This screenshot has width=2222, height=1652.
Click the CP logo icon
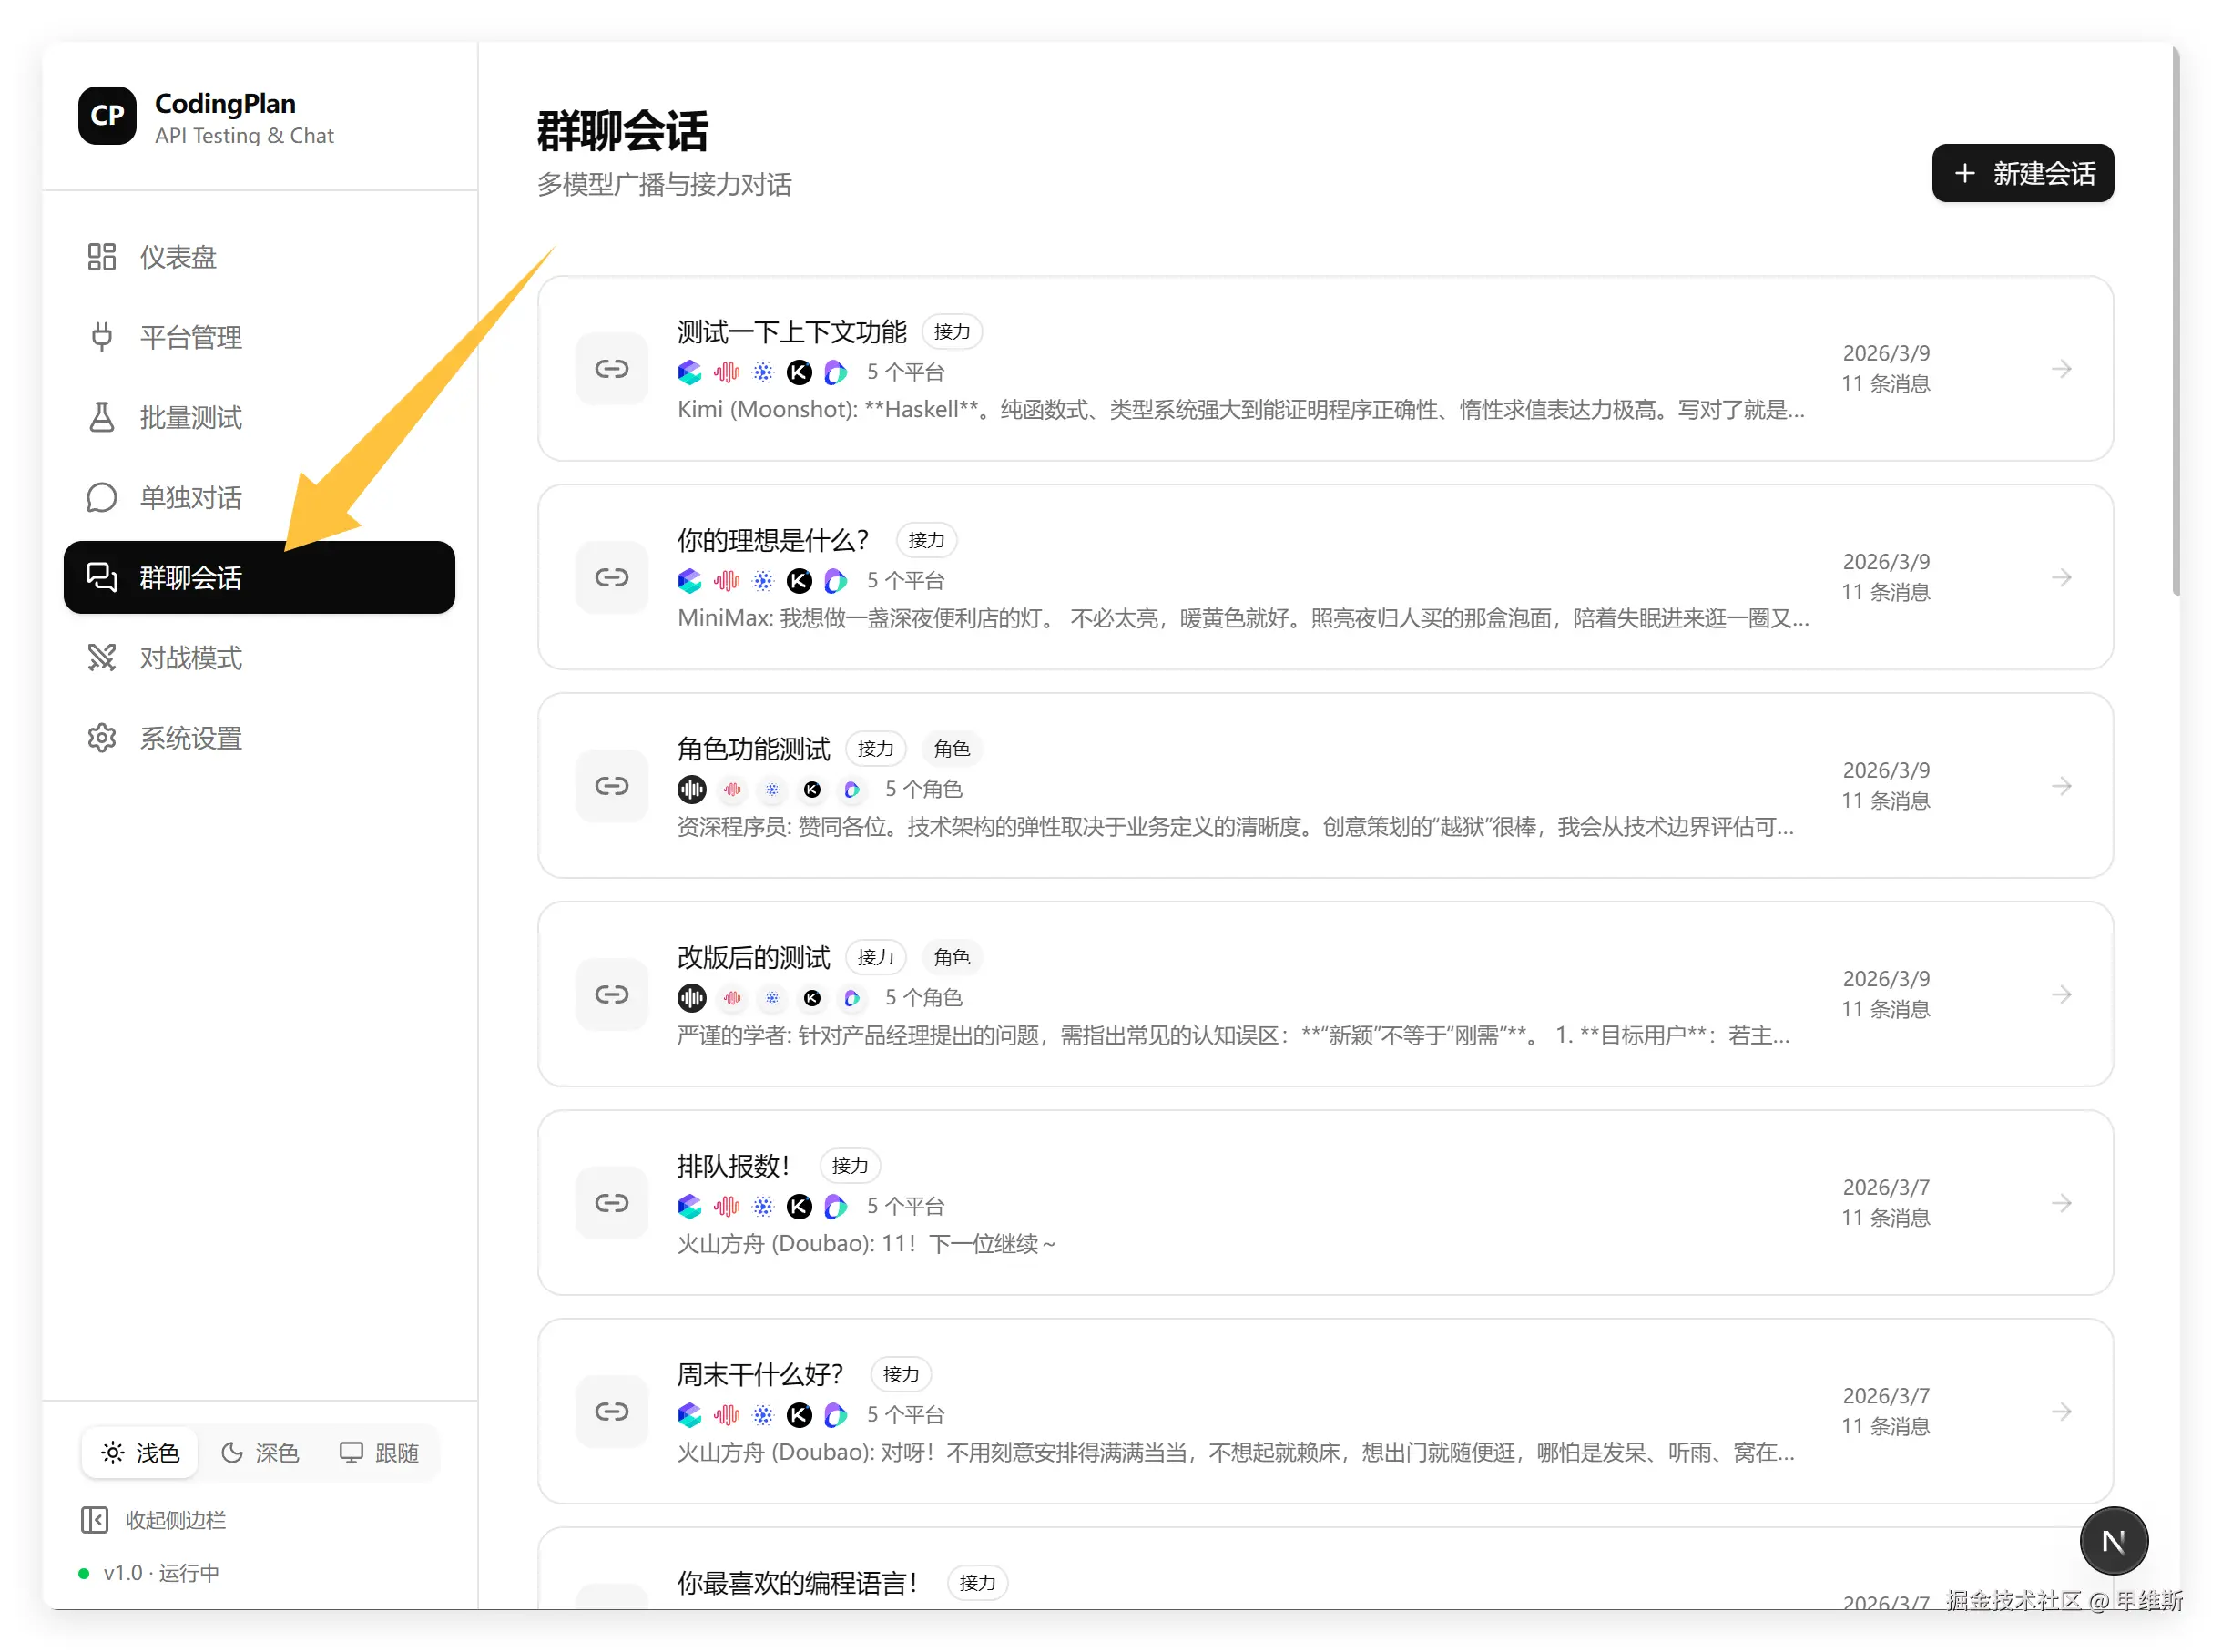coord(107,116)
